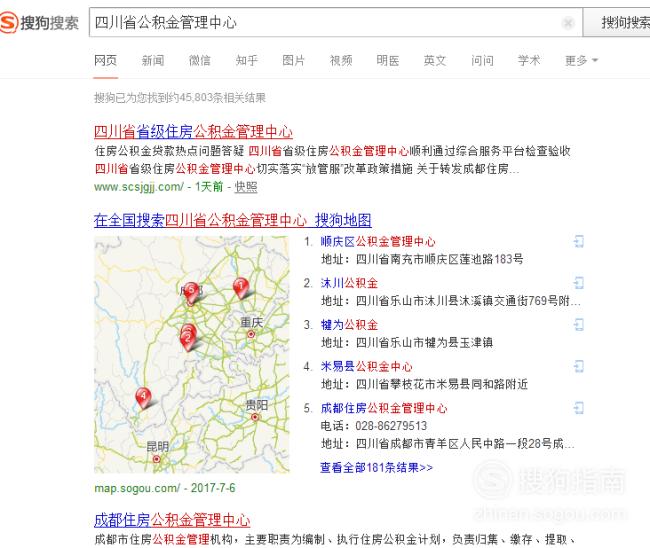Click the Sogou logo icon

(x=8, y=22)
